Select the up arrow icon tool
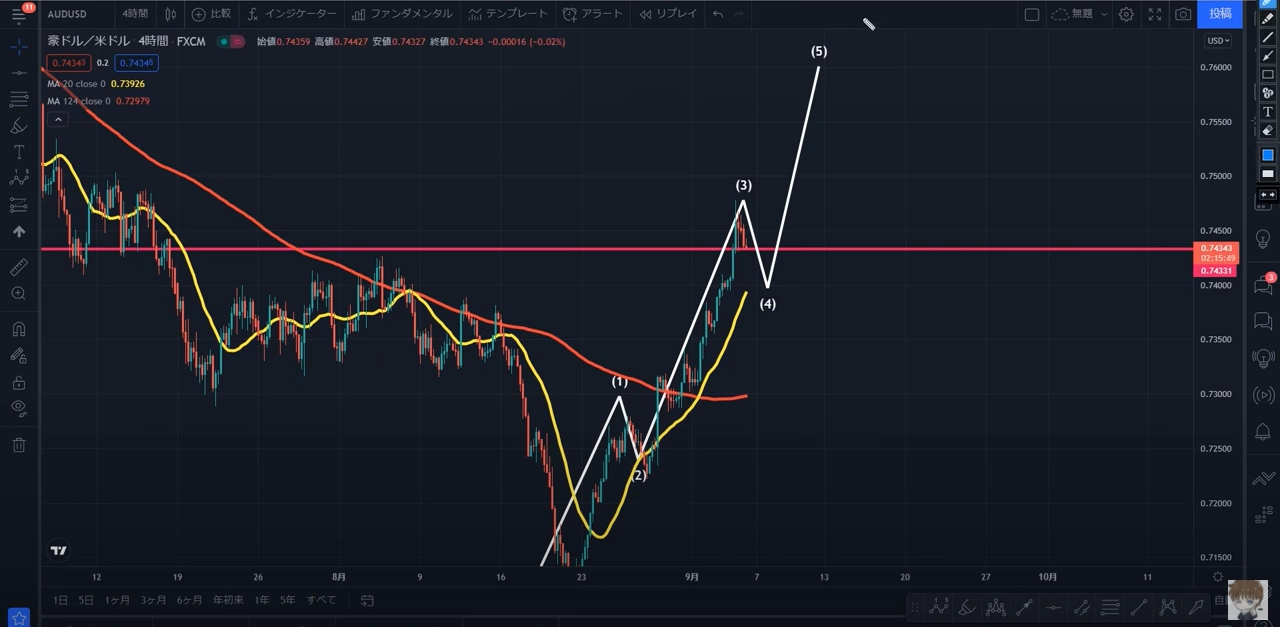This screenshot has width=1280, height=627. pyautogui.click(x=18, y=231)
